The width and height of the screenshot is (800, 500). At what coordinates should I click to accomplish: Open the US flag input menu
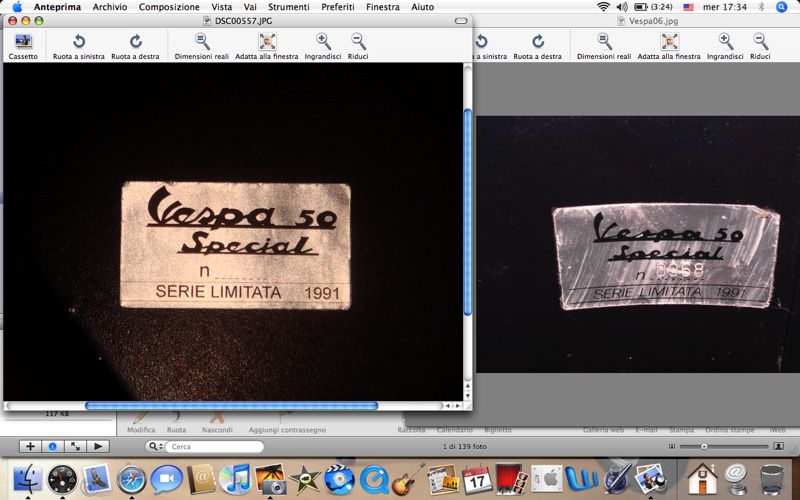(x=688, y=7)
